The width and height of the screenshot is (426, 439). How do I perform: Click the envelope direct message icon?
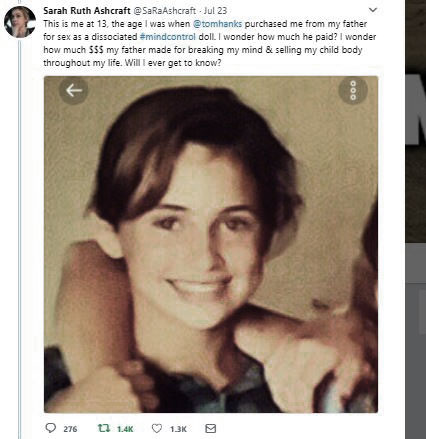click(x=210, y=428)
